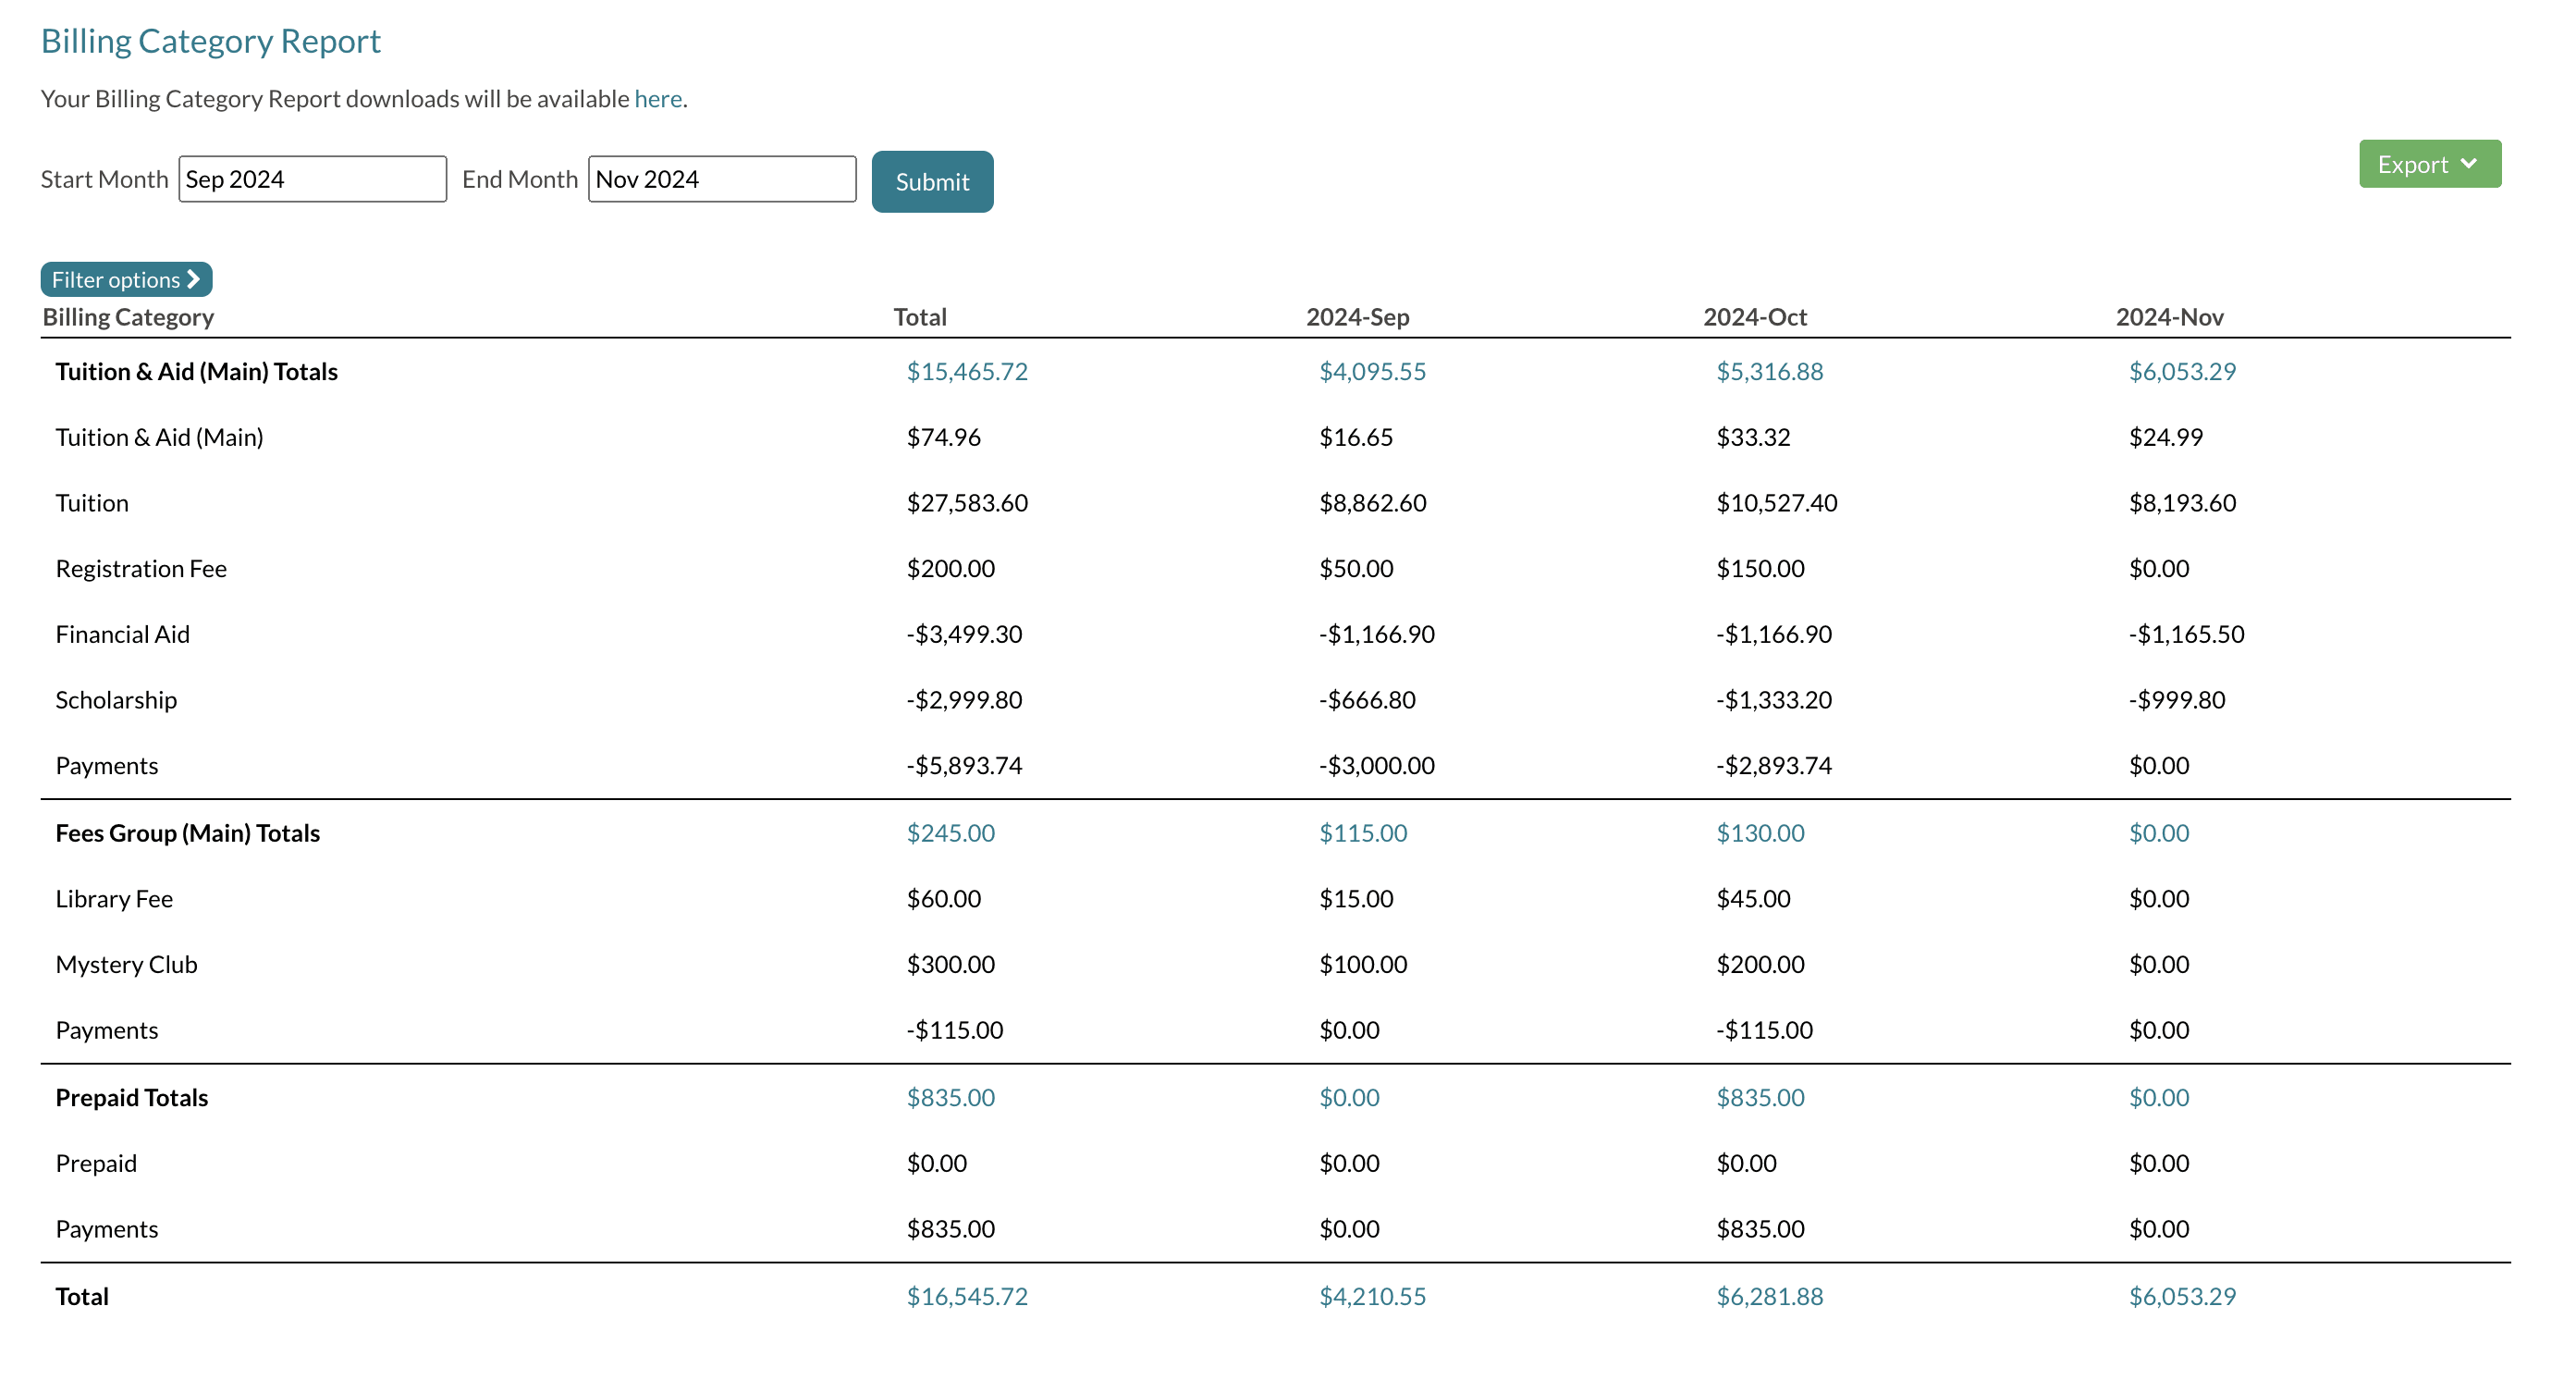
Task: Click Fees Group September amount $115.00
Action: [x=1362, y=833]
